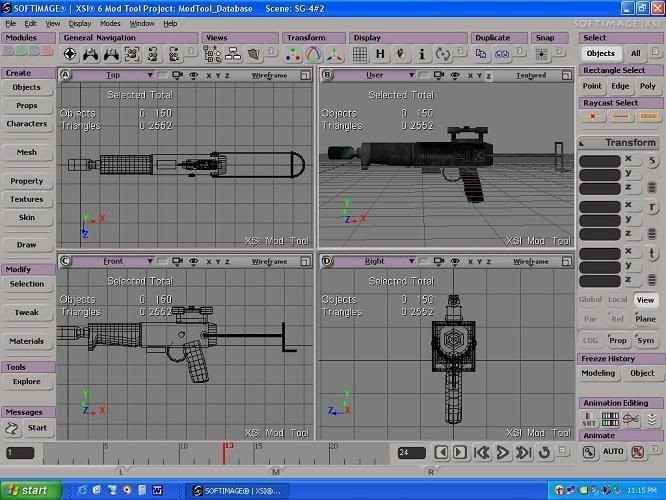Screen dimensions: 666x500
Task: Maximize the Front viewport C
Action: point(305,261)
